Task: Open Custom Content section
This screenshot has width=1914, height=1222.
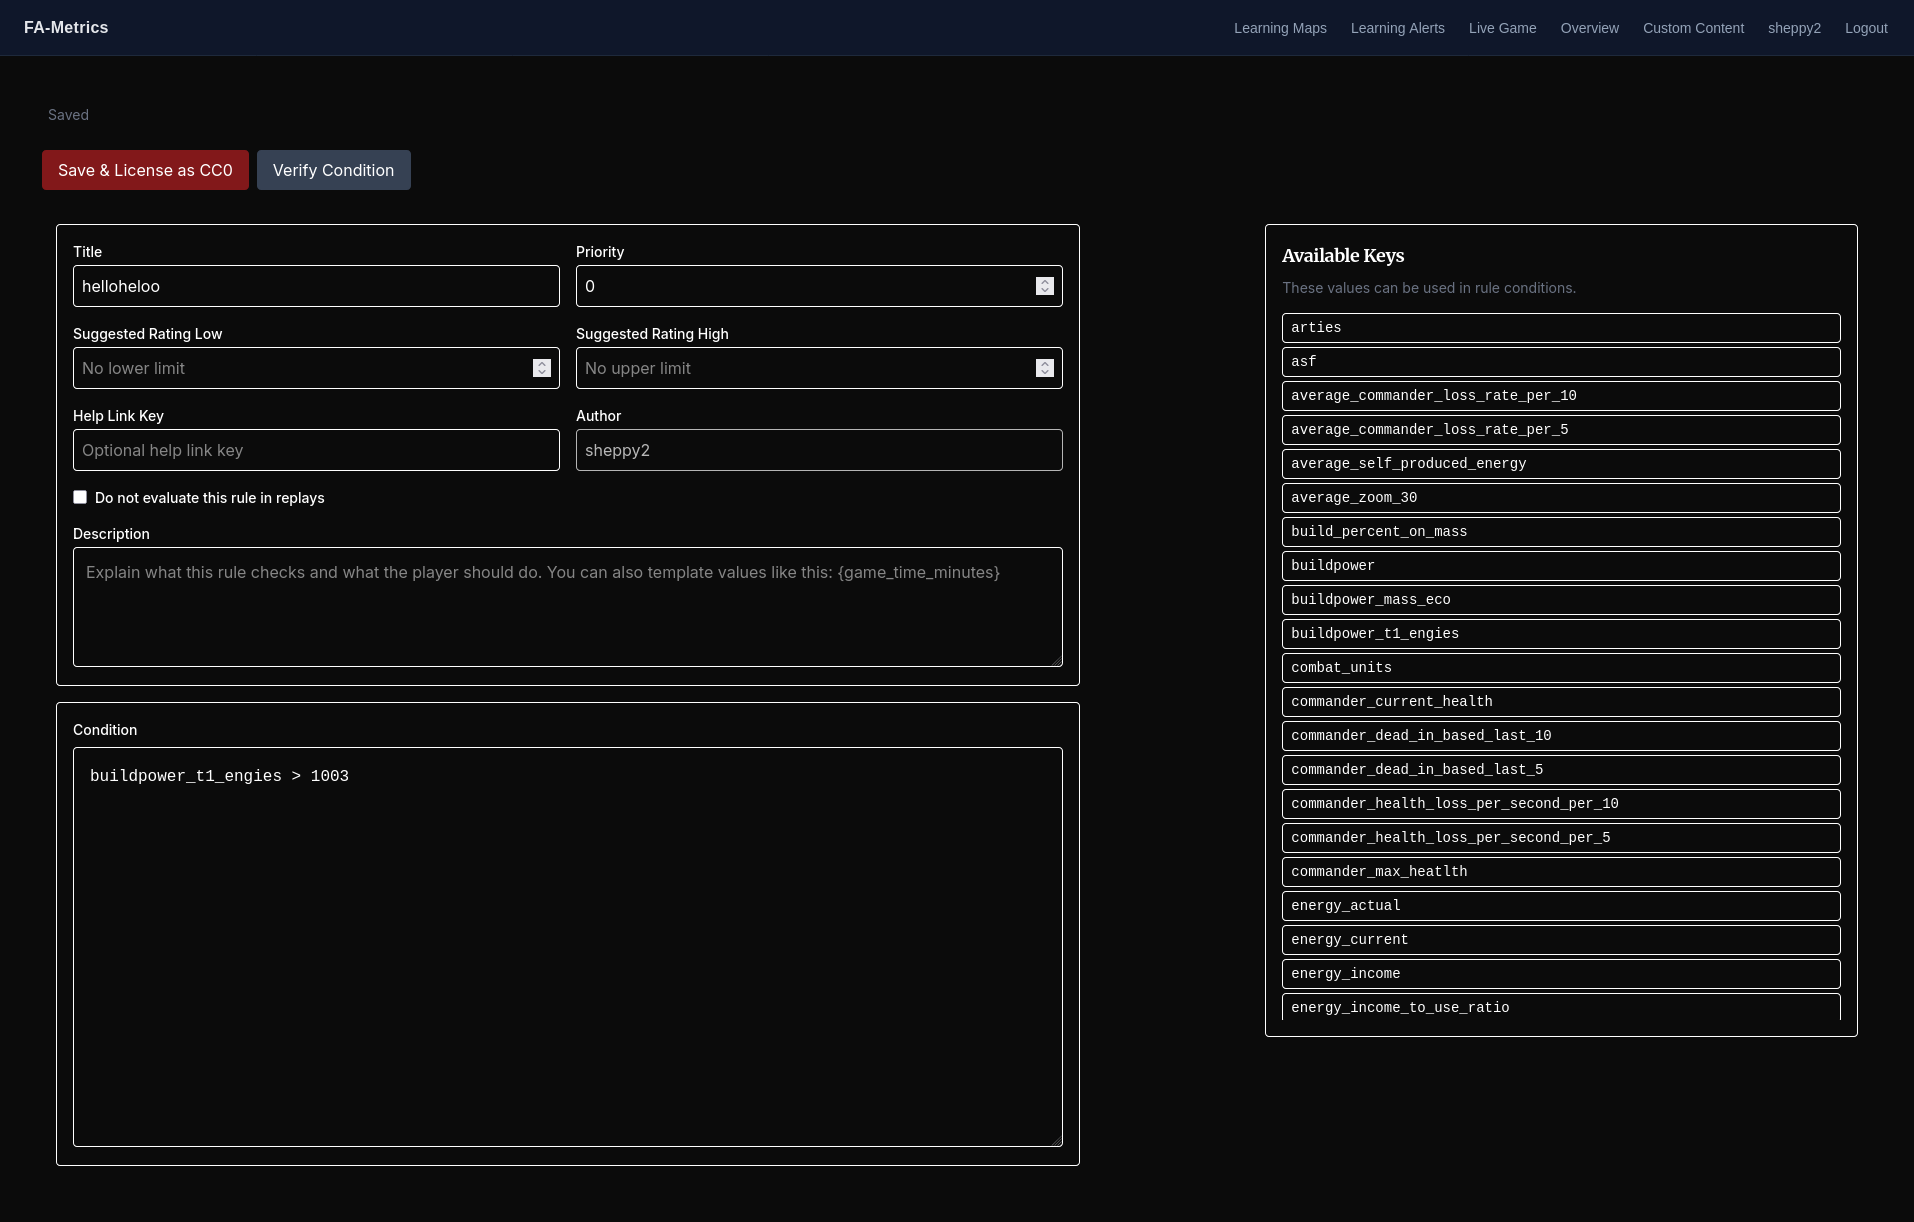Action: [x=1693, y=28]
